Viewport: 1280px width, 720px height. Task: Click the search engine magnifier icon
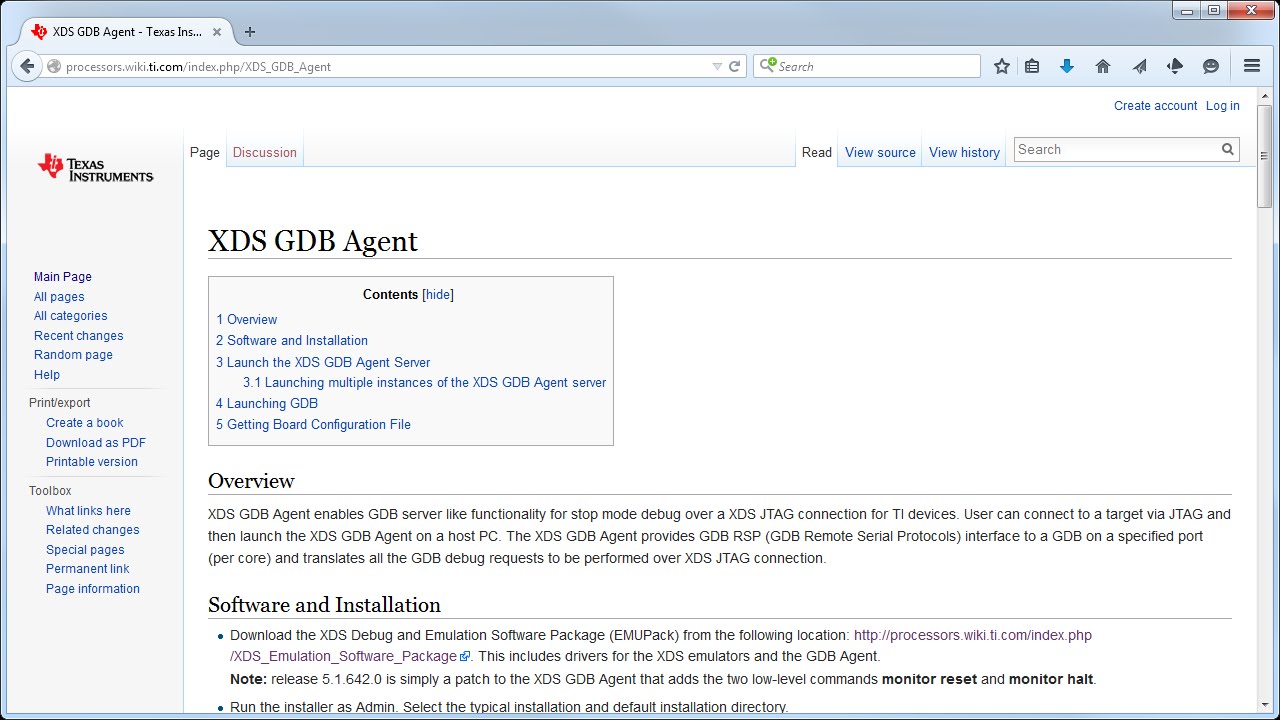(767, 66)
